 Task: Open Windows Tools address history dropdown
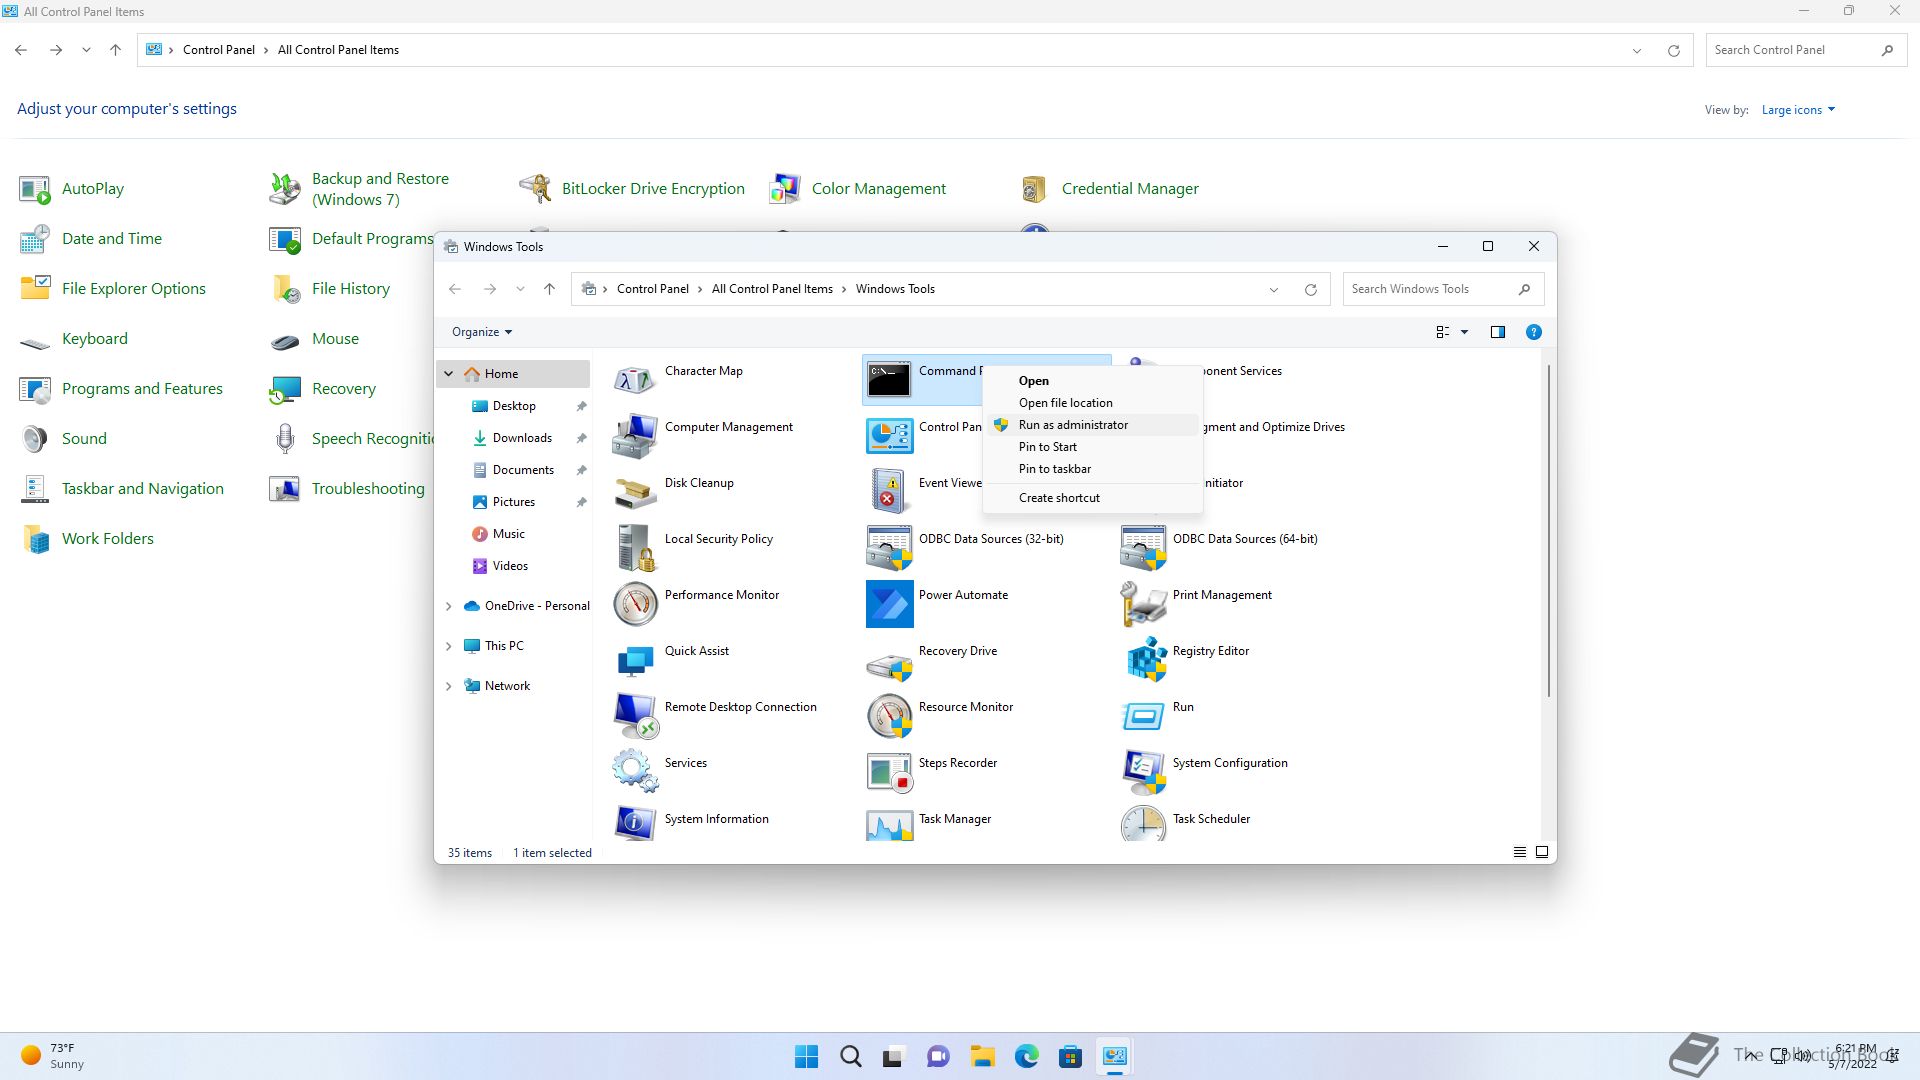click(1273, 290)
